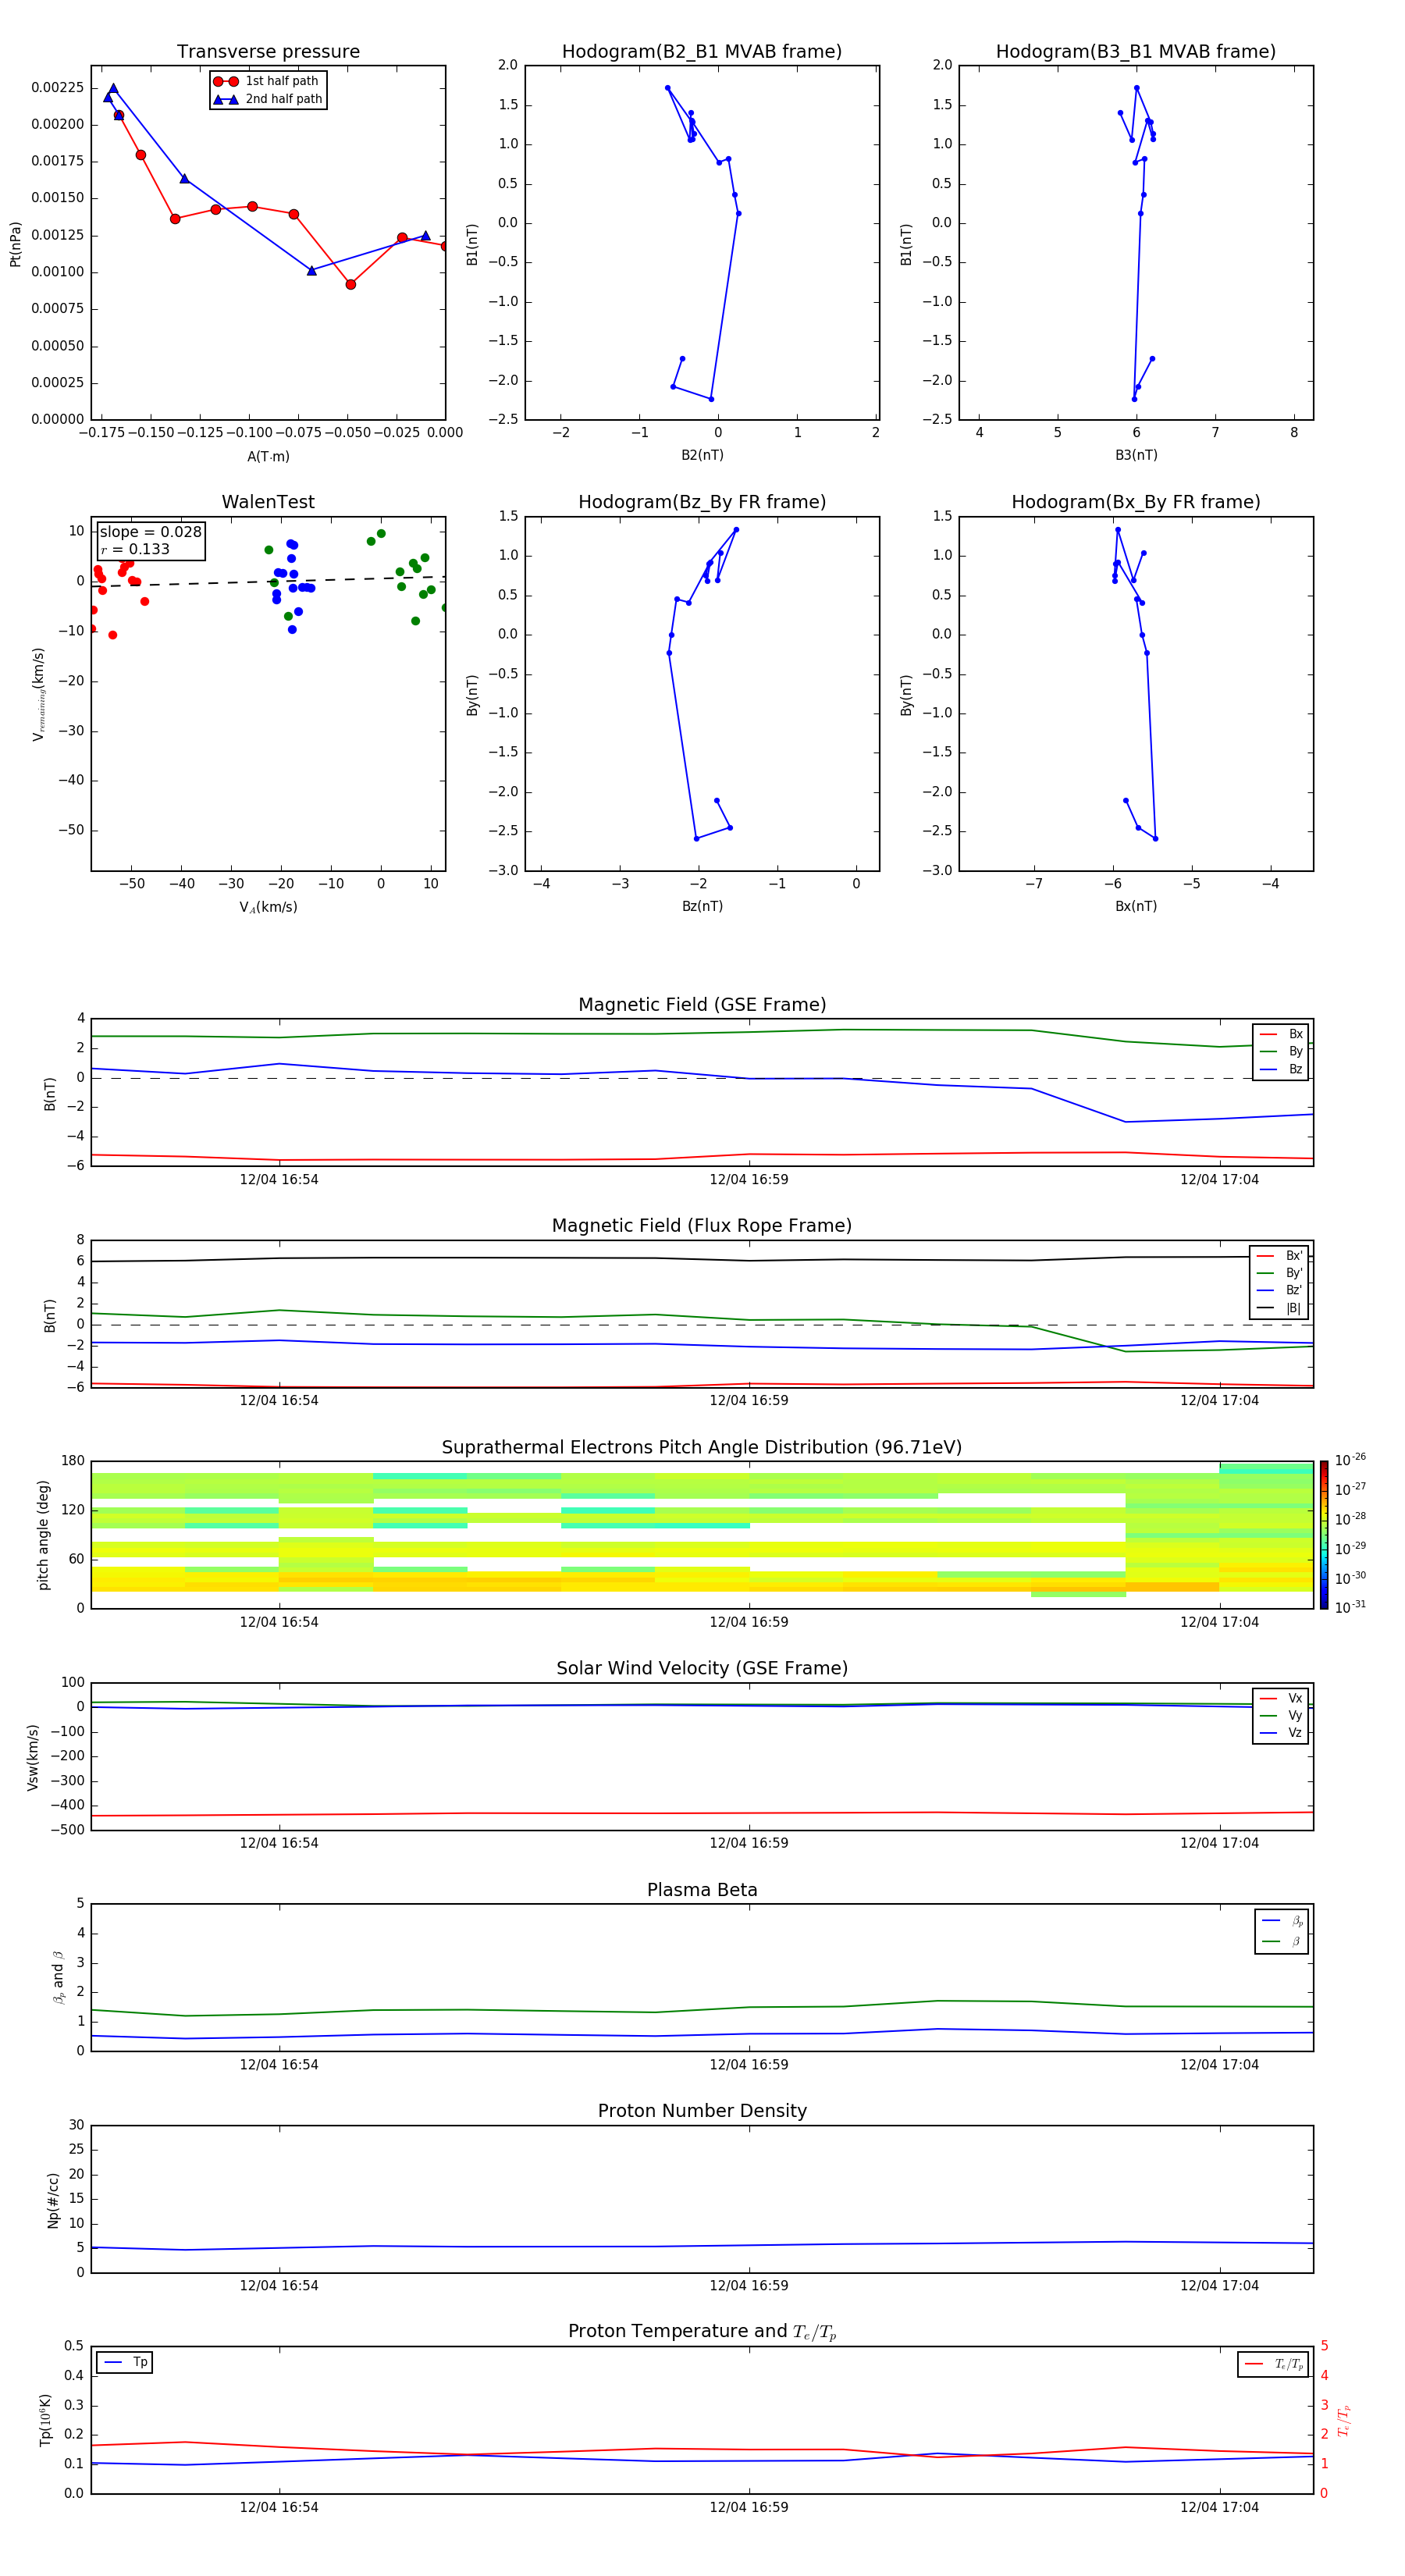Click the Bx' legend entry in Flux Rope plot
This screenshot has height=2576, width=1405.
tap(1279, 1256)
